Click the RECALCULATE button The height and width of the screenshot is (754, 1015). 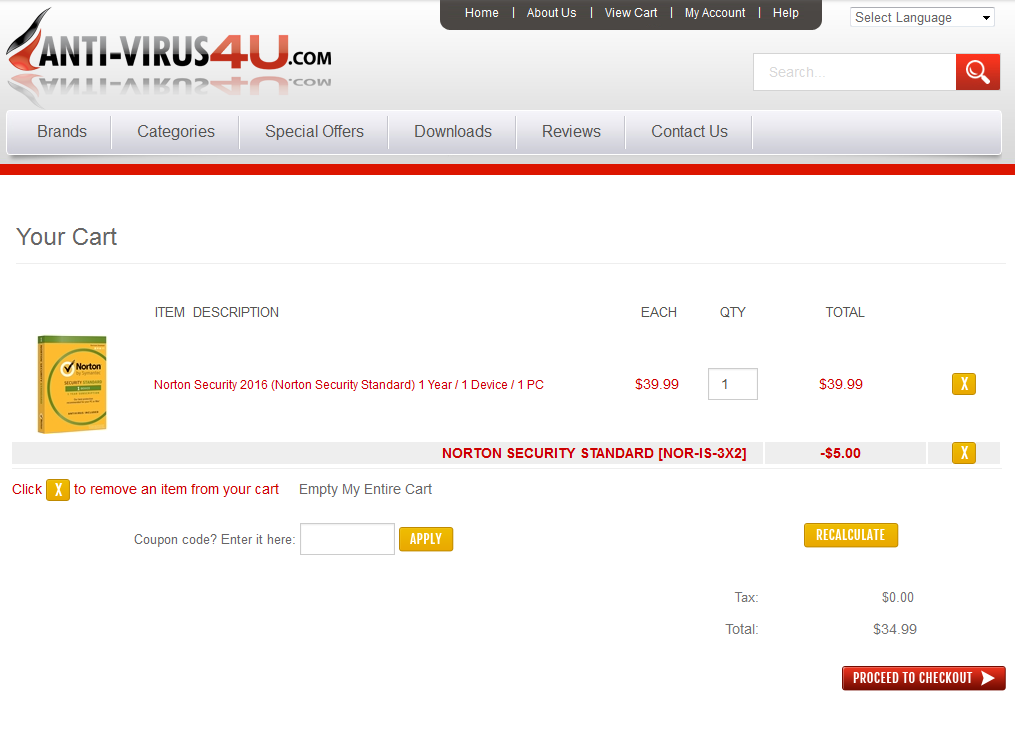851,535
